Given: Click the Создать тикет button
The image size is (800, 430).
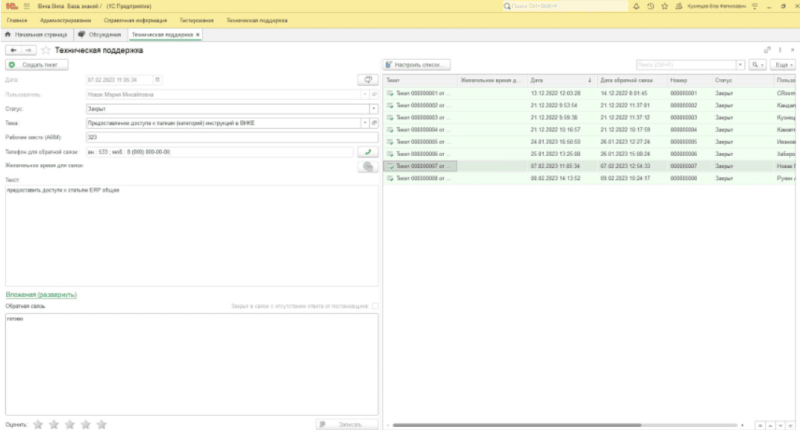Looking at the screenshot, I should pyautogui.click(x=38, y=64).
